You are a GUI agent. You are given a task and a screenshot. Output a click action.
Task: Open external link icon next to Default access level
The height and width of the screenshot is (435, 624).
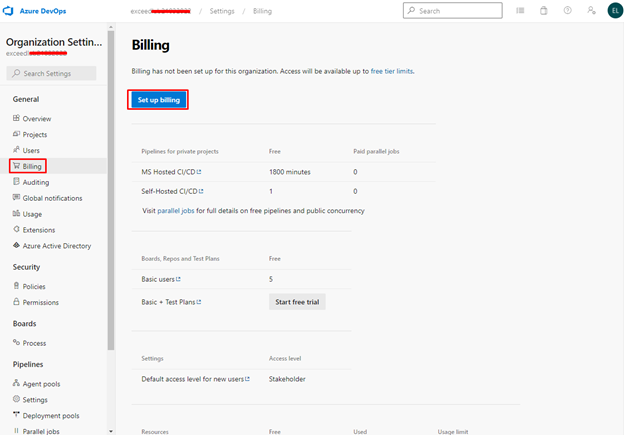click(248, 379)
